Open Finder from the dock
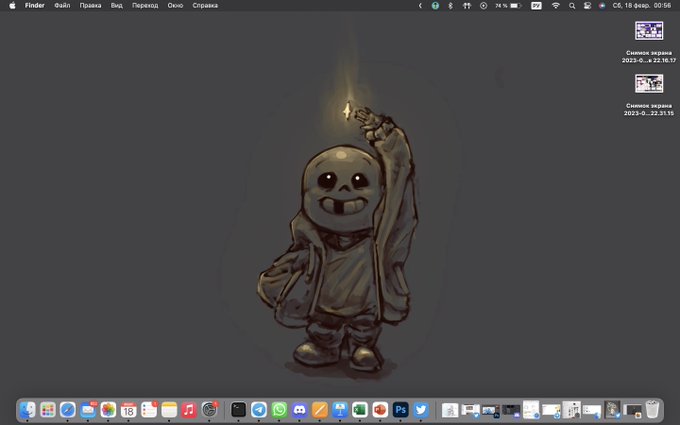The width and height of the screenshot is (680, 425). click(27, 409)
